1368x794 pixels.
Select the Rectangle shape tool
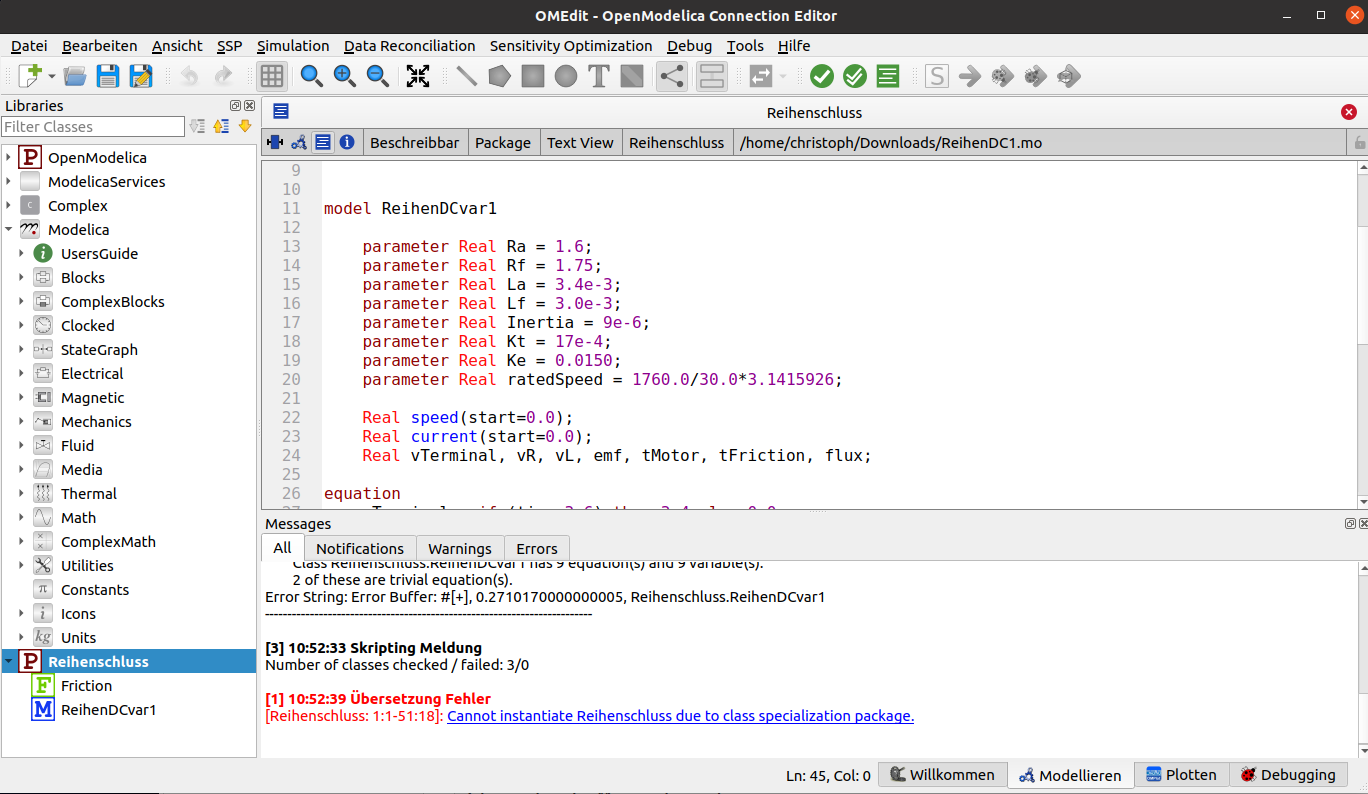click(x=533, y=76)
